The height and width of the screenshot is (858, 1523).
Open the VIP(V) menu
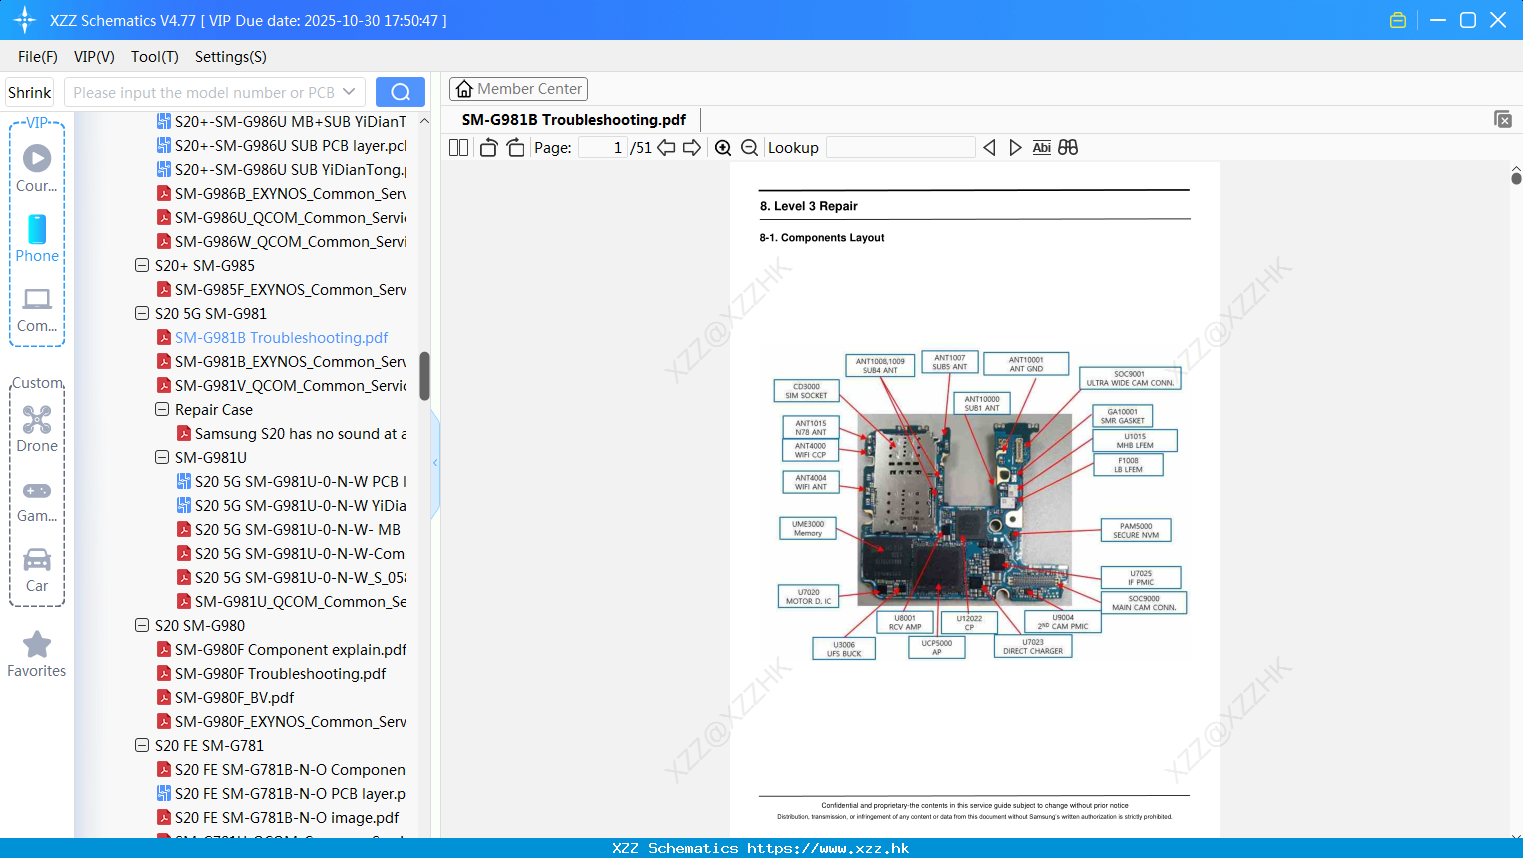[x=94, y=57]
